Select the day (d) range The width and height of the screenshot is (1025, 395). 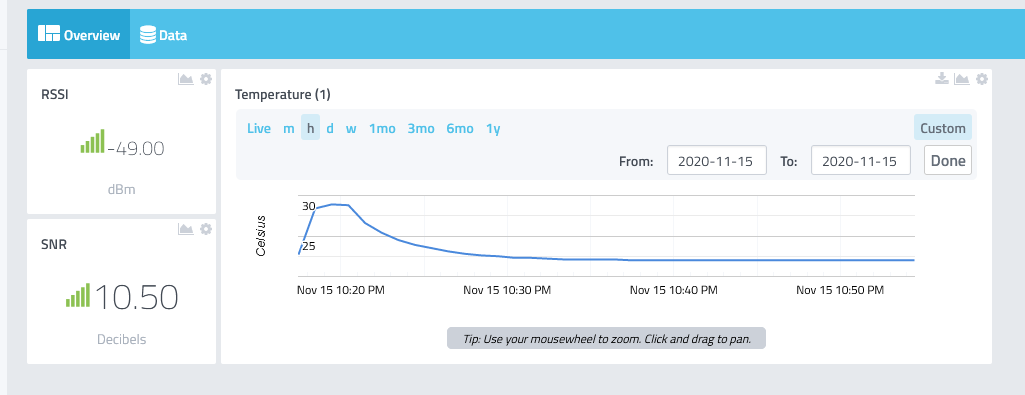click(x=330, y=128)
